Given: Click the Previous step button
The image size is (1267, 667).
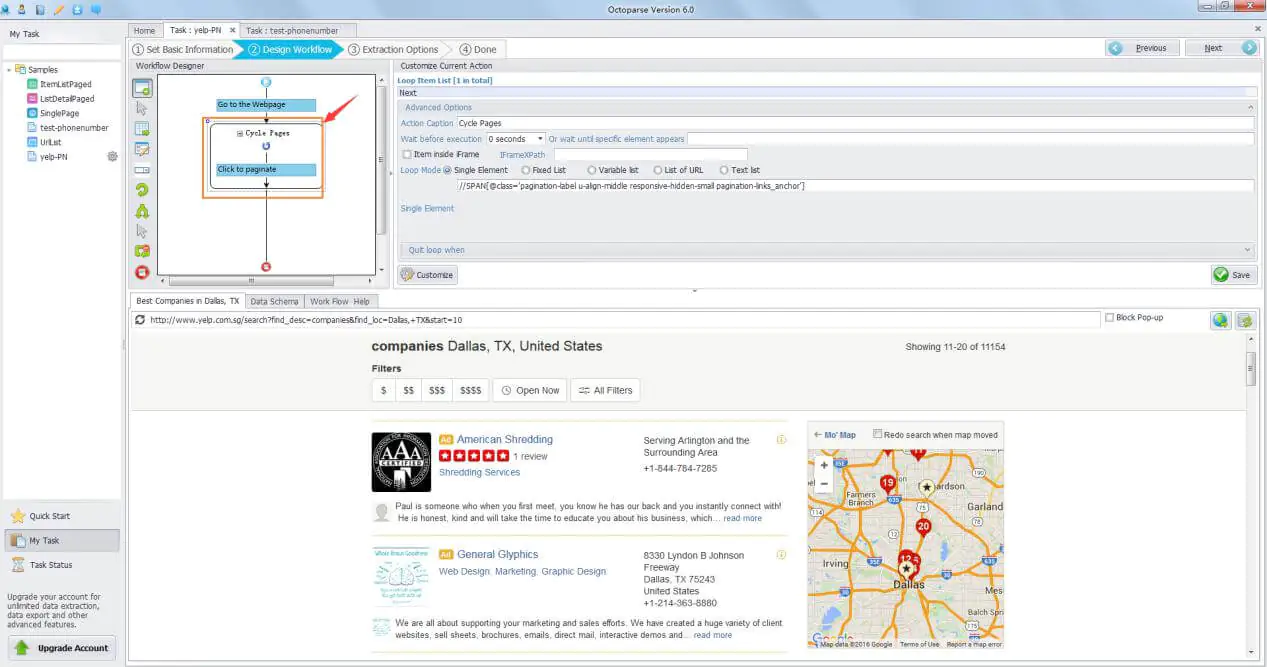Looking at the screenshot, I should coord(1142,48).
